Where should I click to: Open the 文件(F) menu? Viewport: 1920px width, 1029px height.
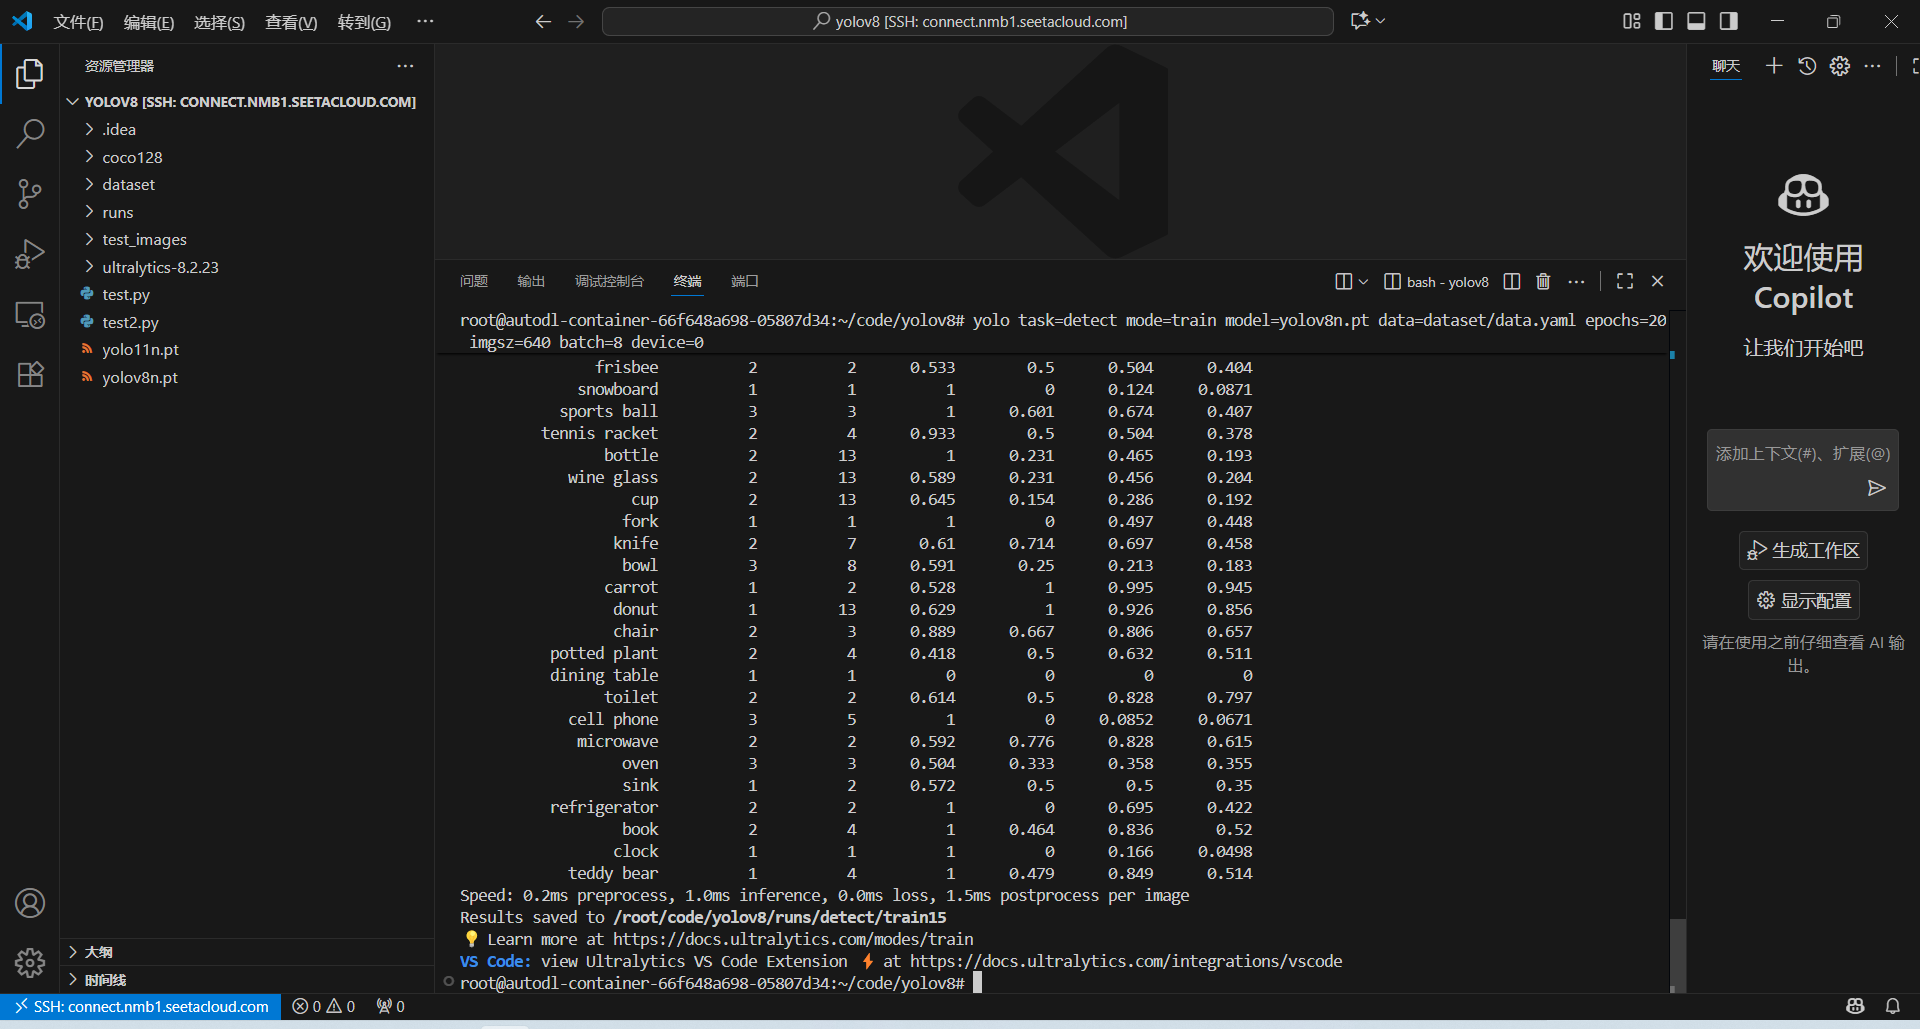(x=78, y=22)
